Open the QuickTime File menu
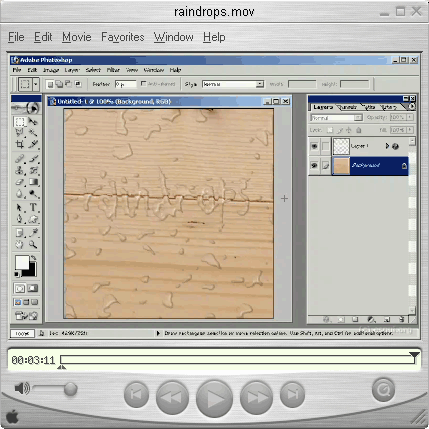The width and height of the screenshot is (429, 429). click(x=16, y=37)
